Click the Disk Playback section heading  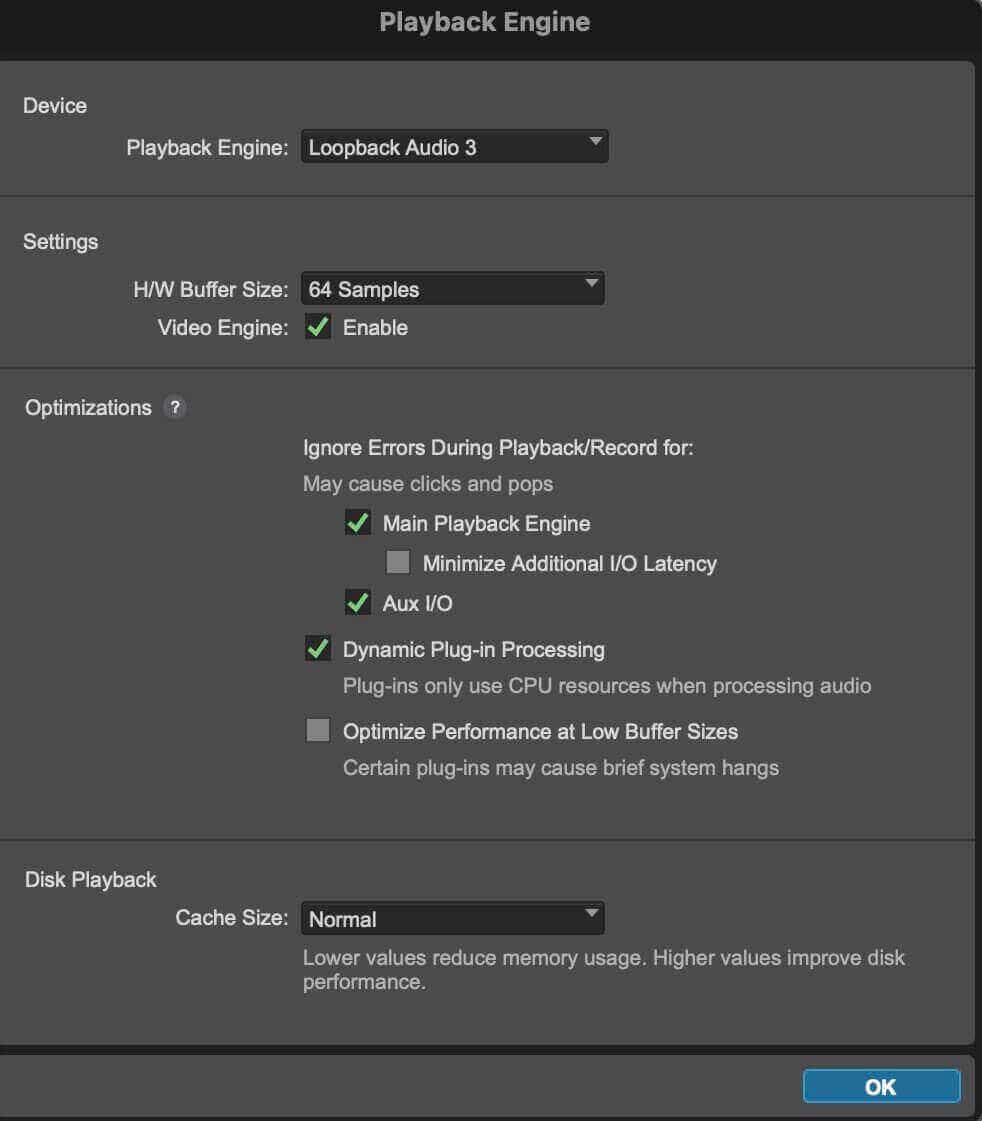coord(91,879)
